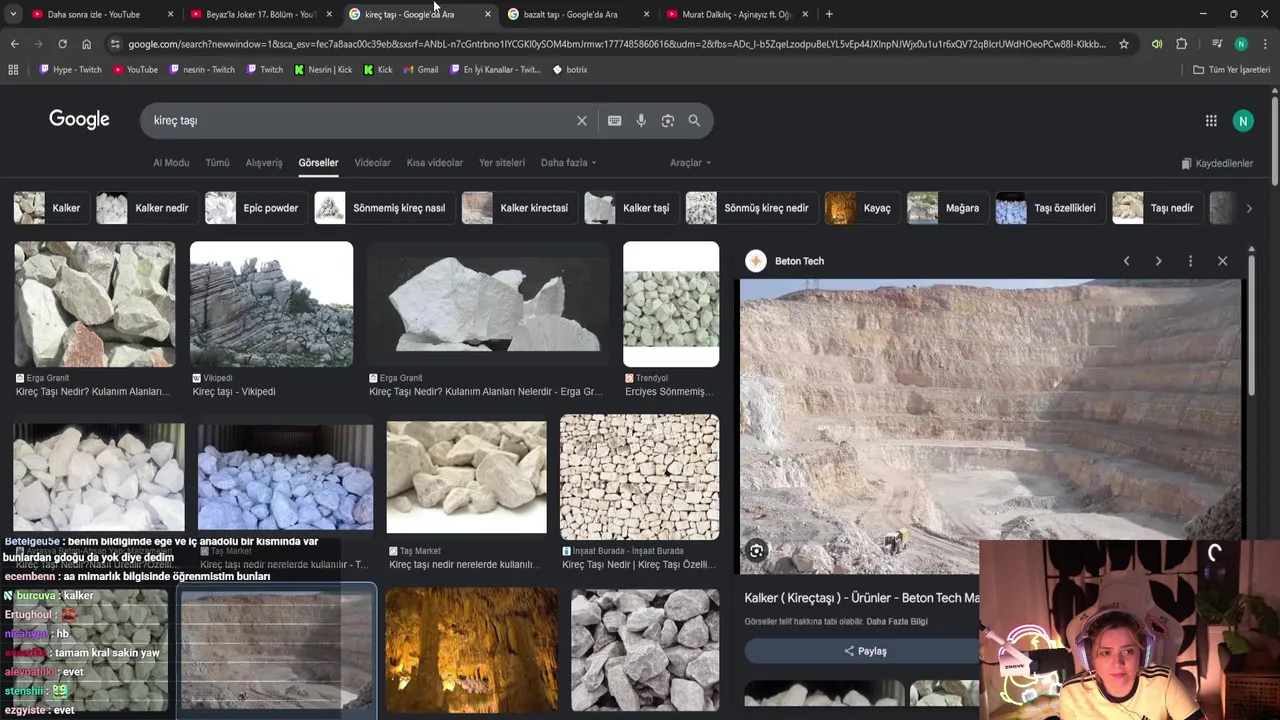1280x720 pixels.
Task: Close the Beton Tech preview panel
Action: [x=1222, y=261]
